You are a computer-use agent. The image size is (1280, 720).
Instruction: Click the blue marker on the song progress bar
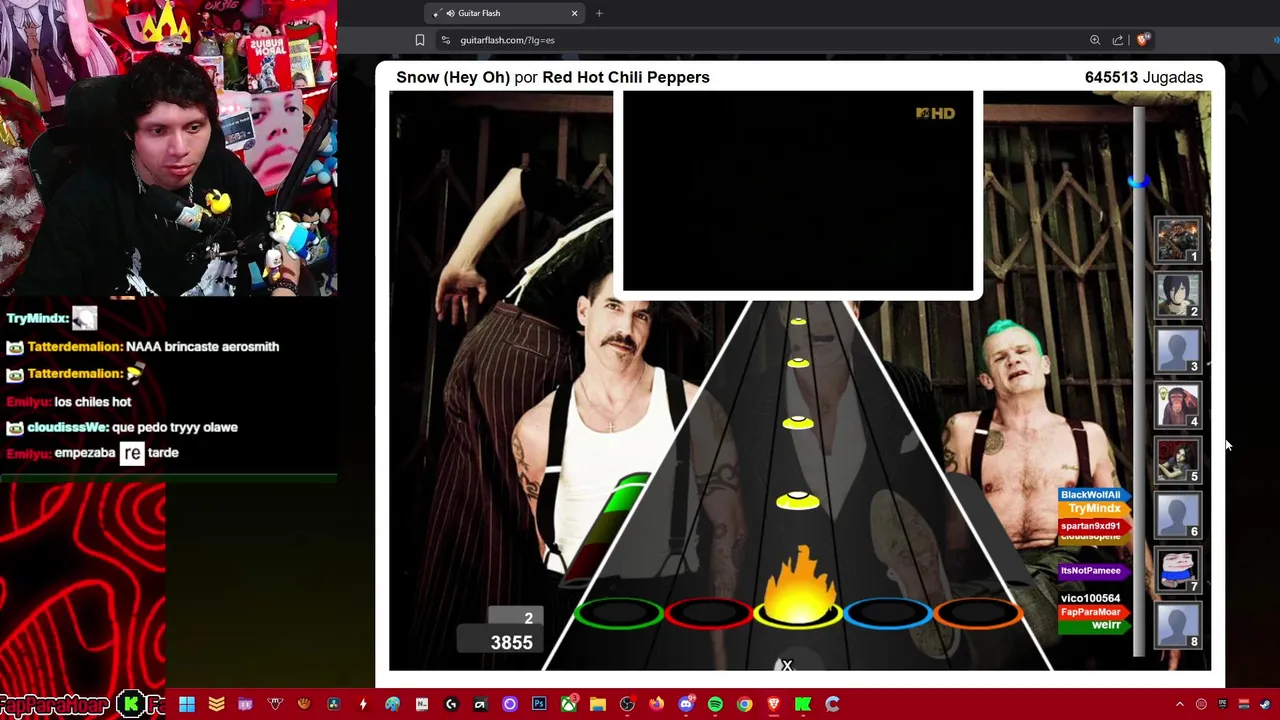point(1138,182)
